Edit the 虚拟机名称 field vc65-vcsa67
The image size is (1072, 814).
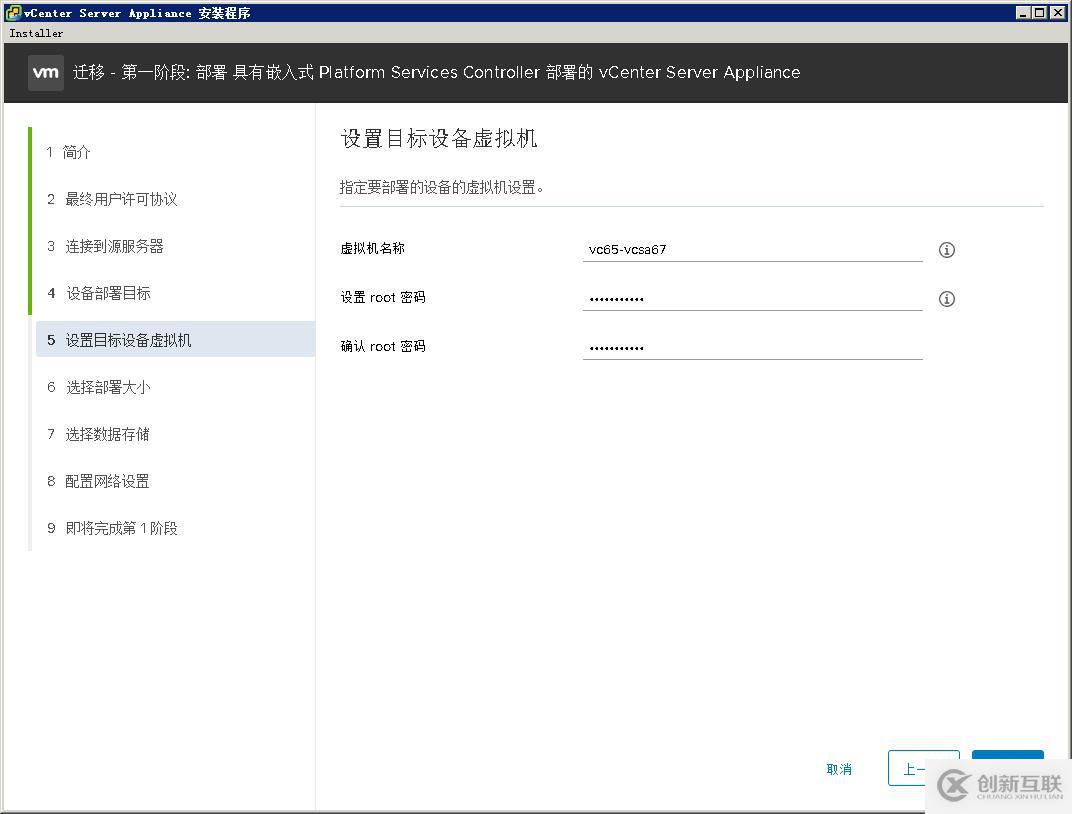752,249
